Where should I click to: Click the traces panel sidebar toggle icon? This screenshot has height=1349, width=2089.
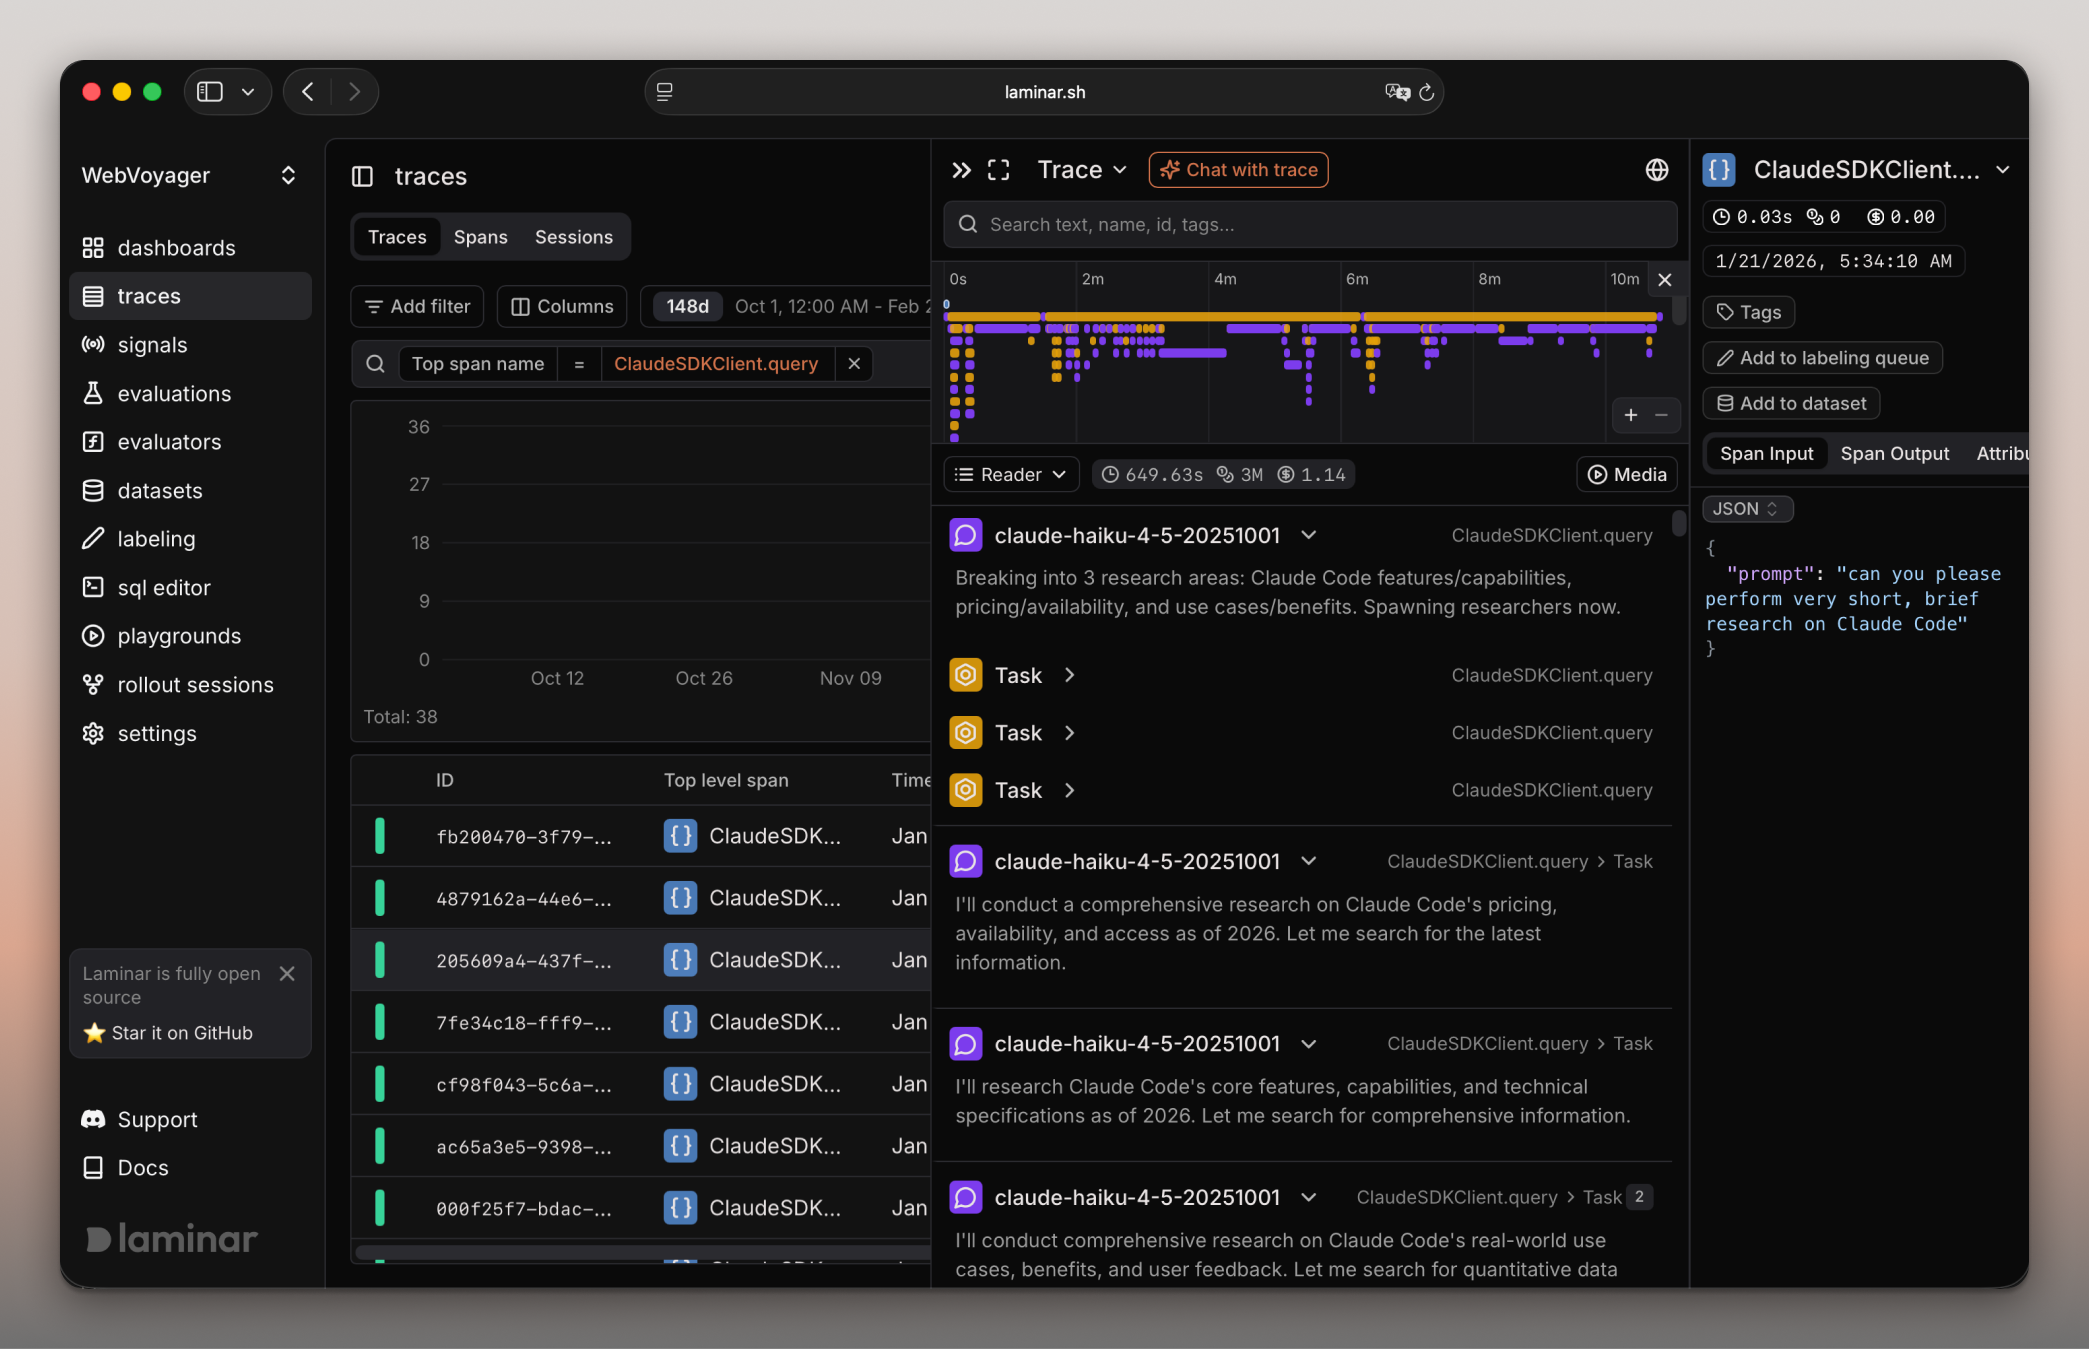pos(362,177)
